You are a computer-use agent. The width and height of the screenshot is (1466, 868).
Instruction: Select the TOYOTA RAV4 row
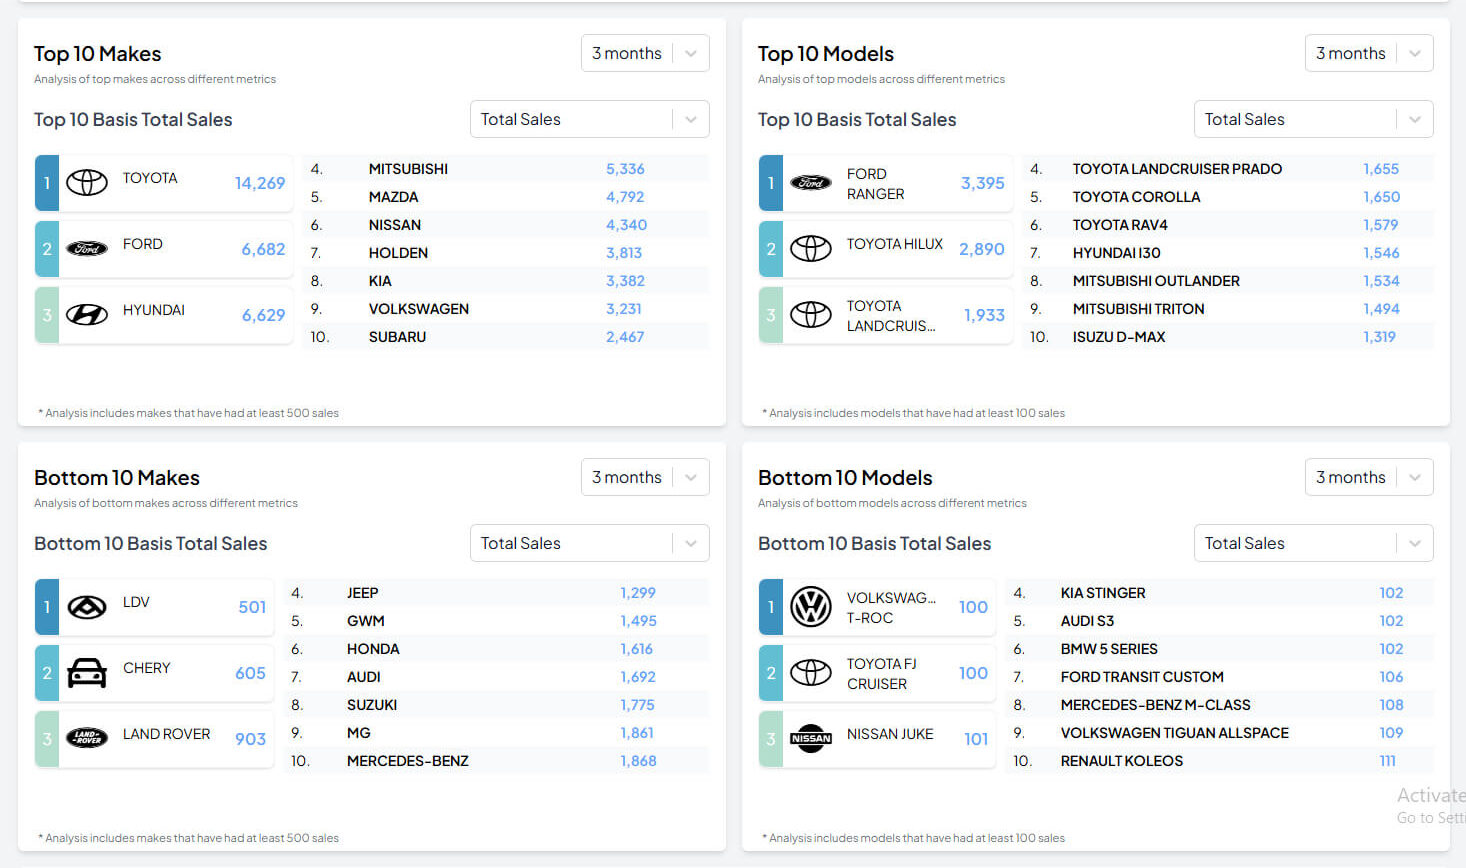pyautogui.click(x=1228, y=225)
